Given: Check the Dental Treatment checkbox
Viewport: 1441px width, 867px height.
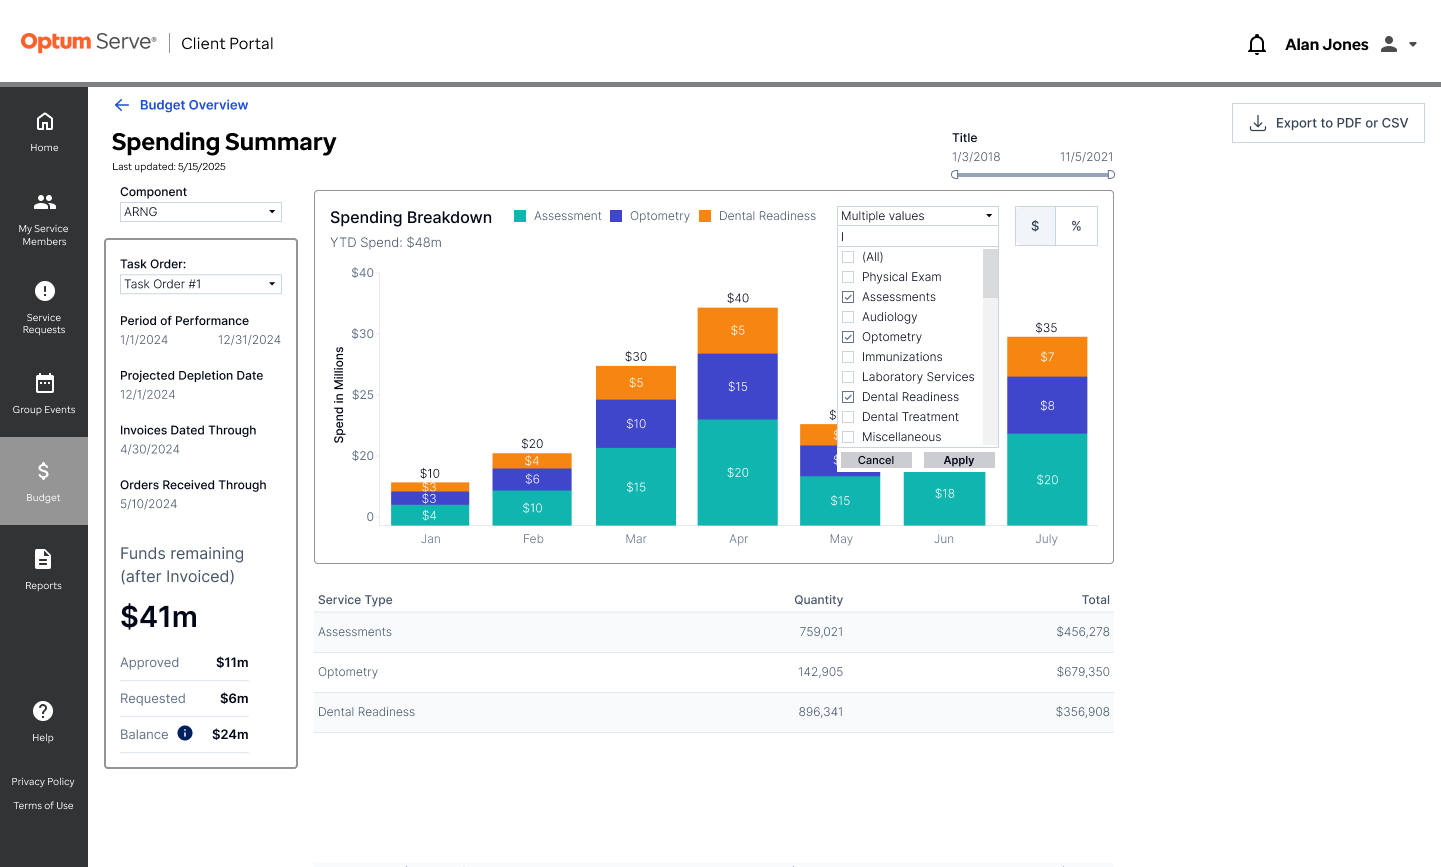Looking at the screenshot, I should pyautogui.click(x=848, y=417).
